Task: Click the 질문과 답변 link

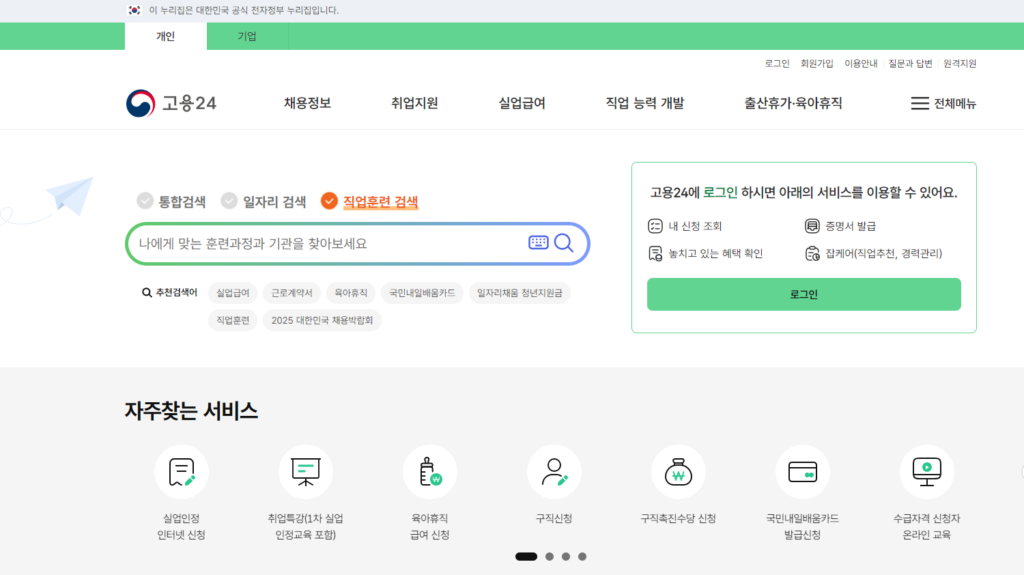Action: coord(910,63)
